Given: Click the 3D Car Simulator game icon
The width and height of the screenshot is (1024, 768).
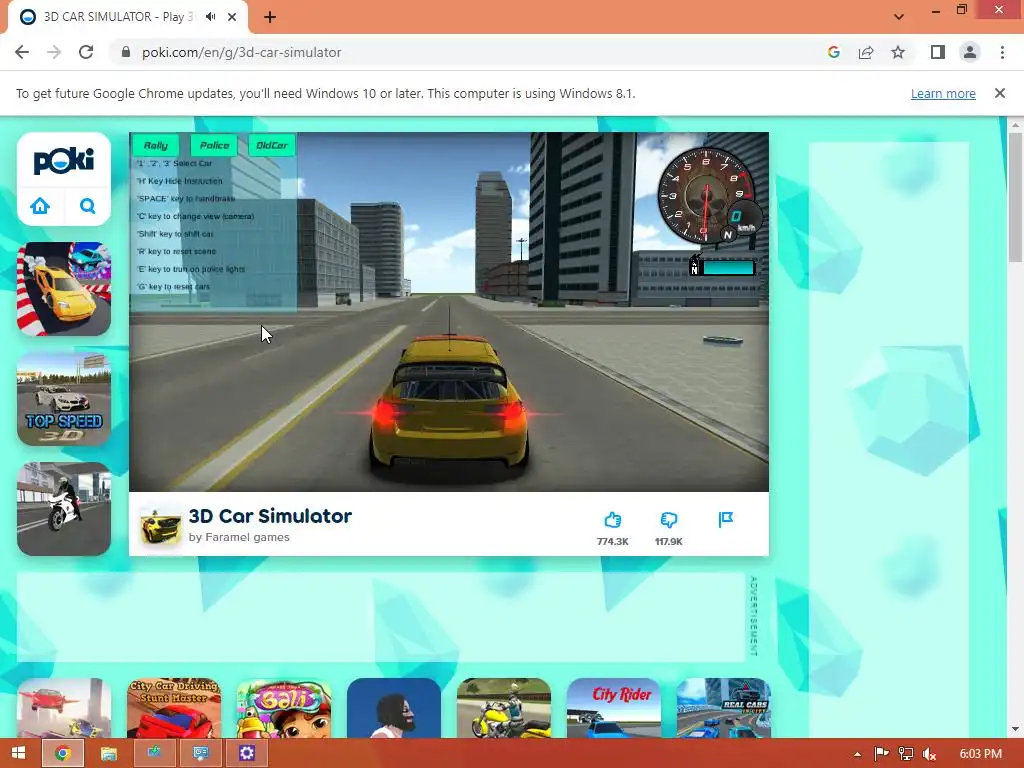Looking at the screenshot, I should point(161,526).
